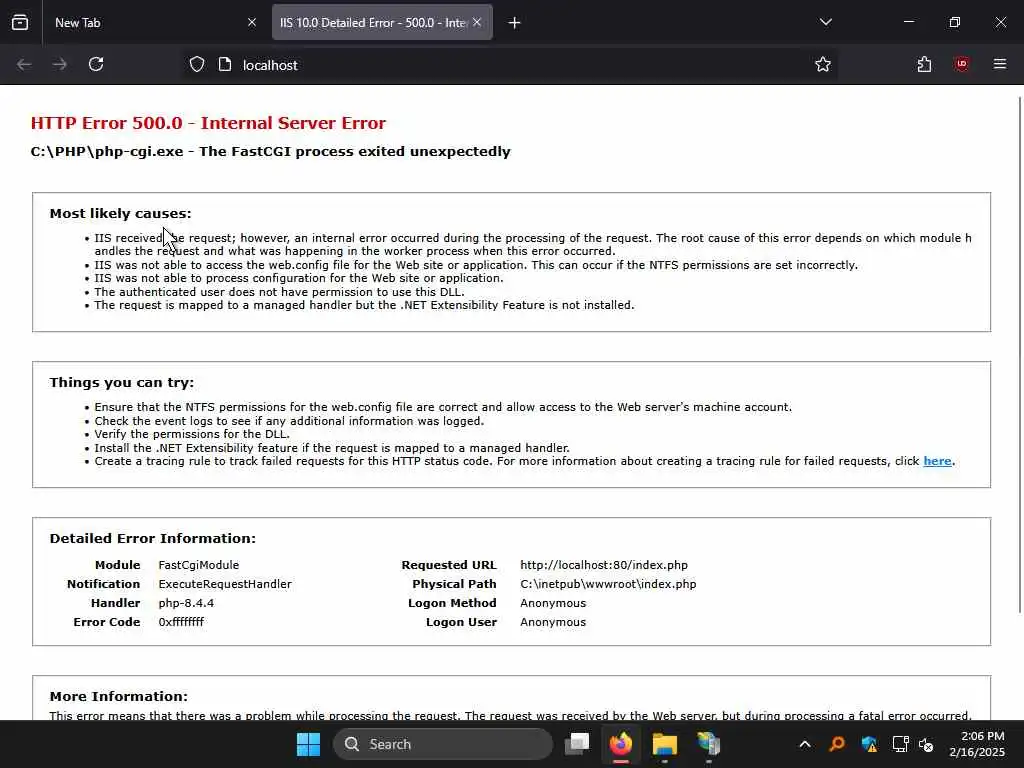Click 'Verify the permissions for the DLL' text
This screenshot has height=768, width=1024.
(x=192, y=434)
